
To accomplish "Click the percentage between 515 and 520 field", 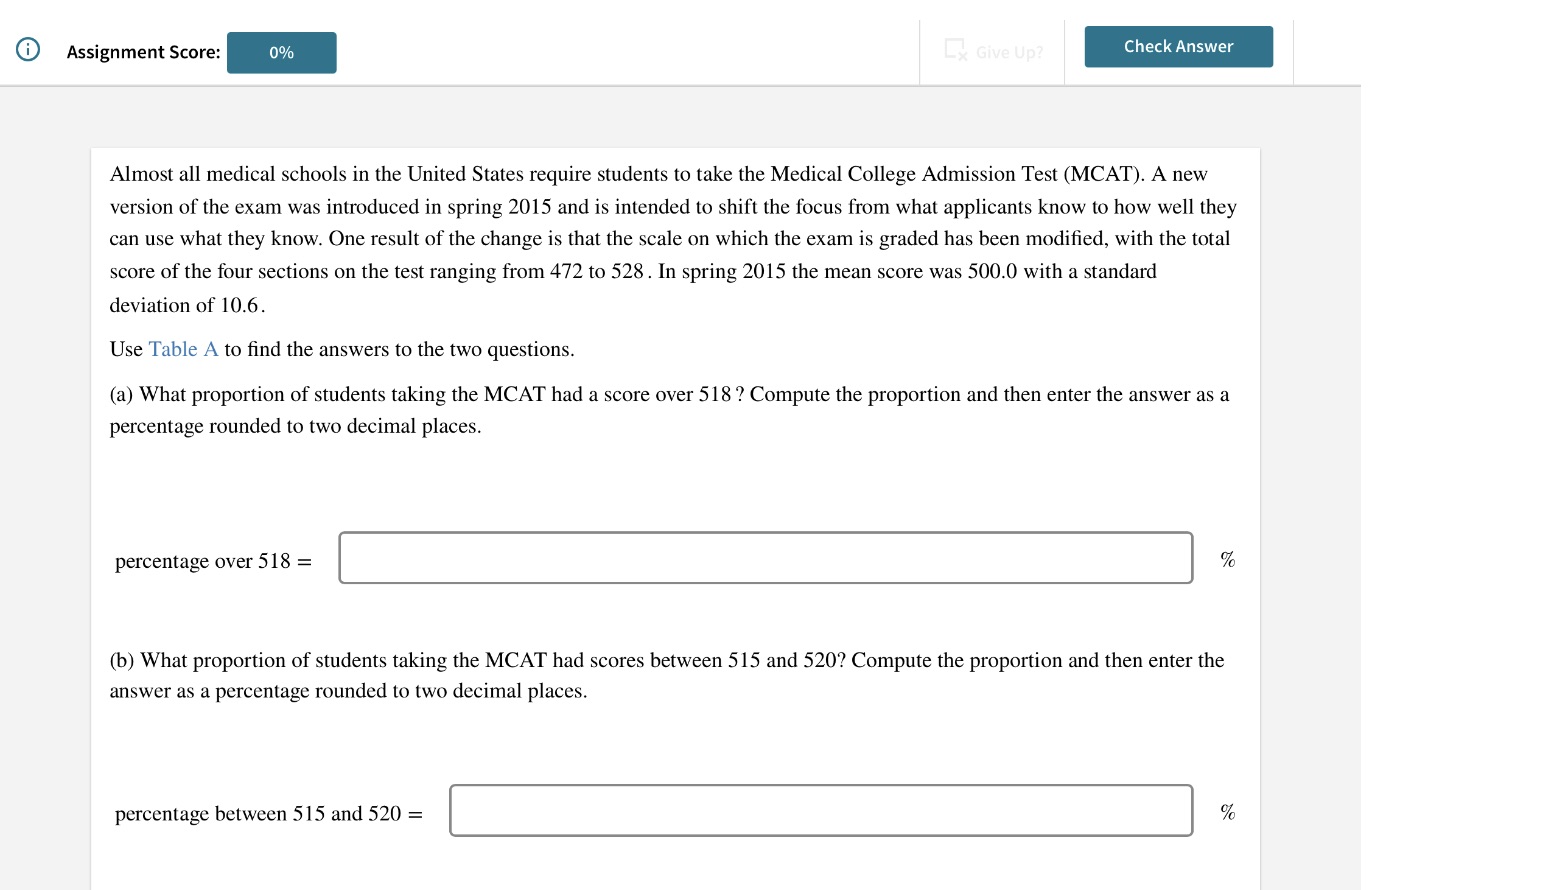I will pyautogui.click(x=820, y=810).
